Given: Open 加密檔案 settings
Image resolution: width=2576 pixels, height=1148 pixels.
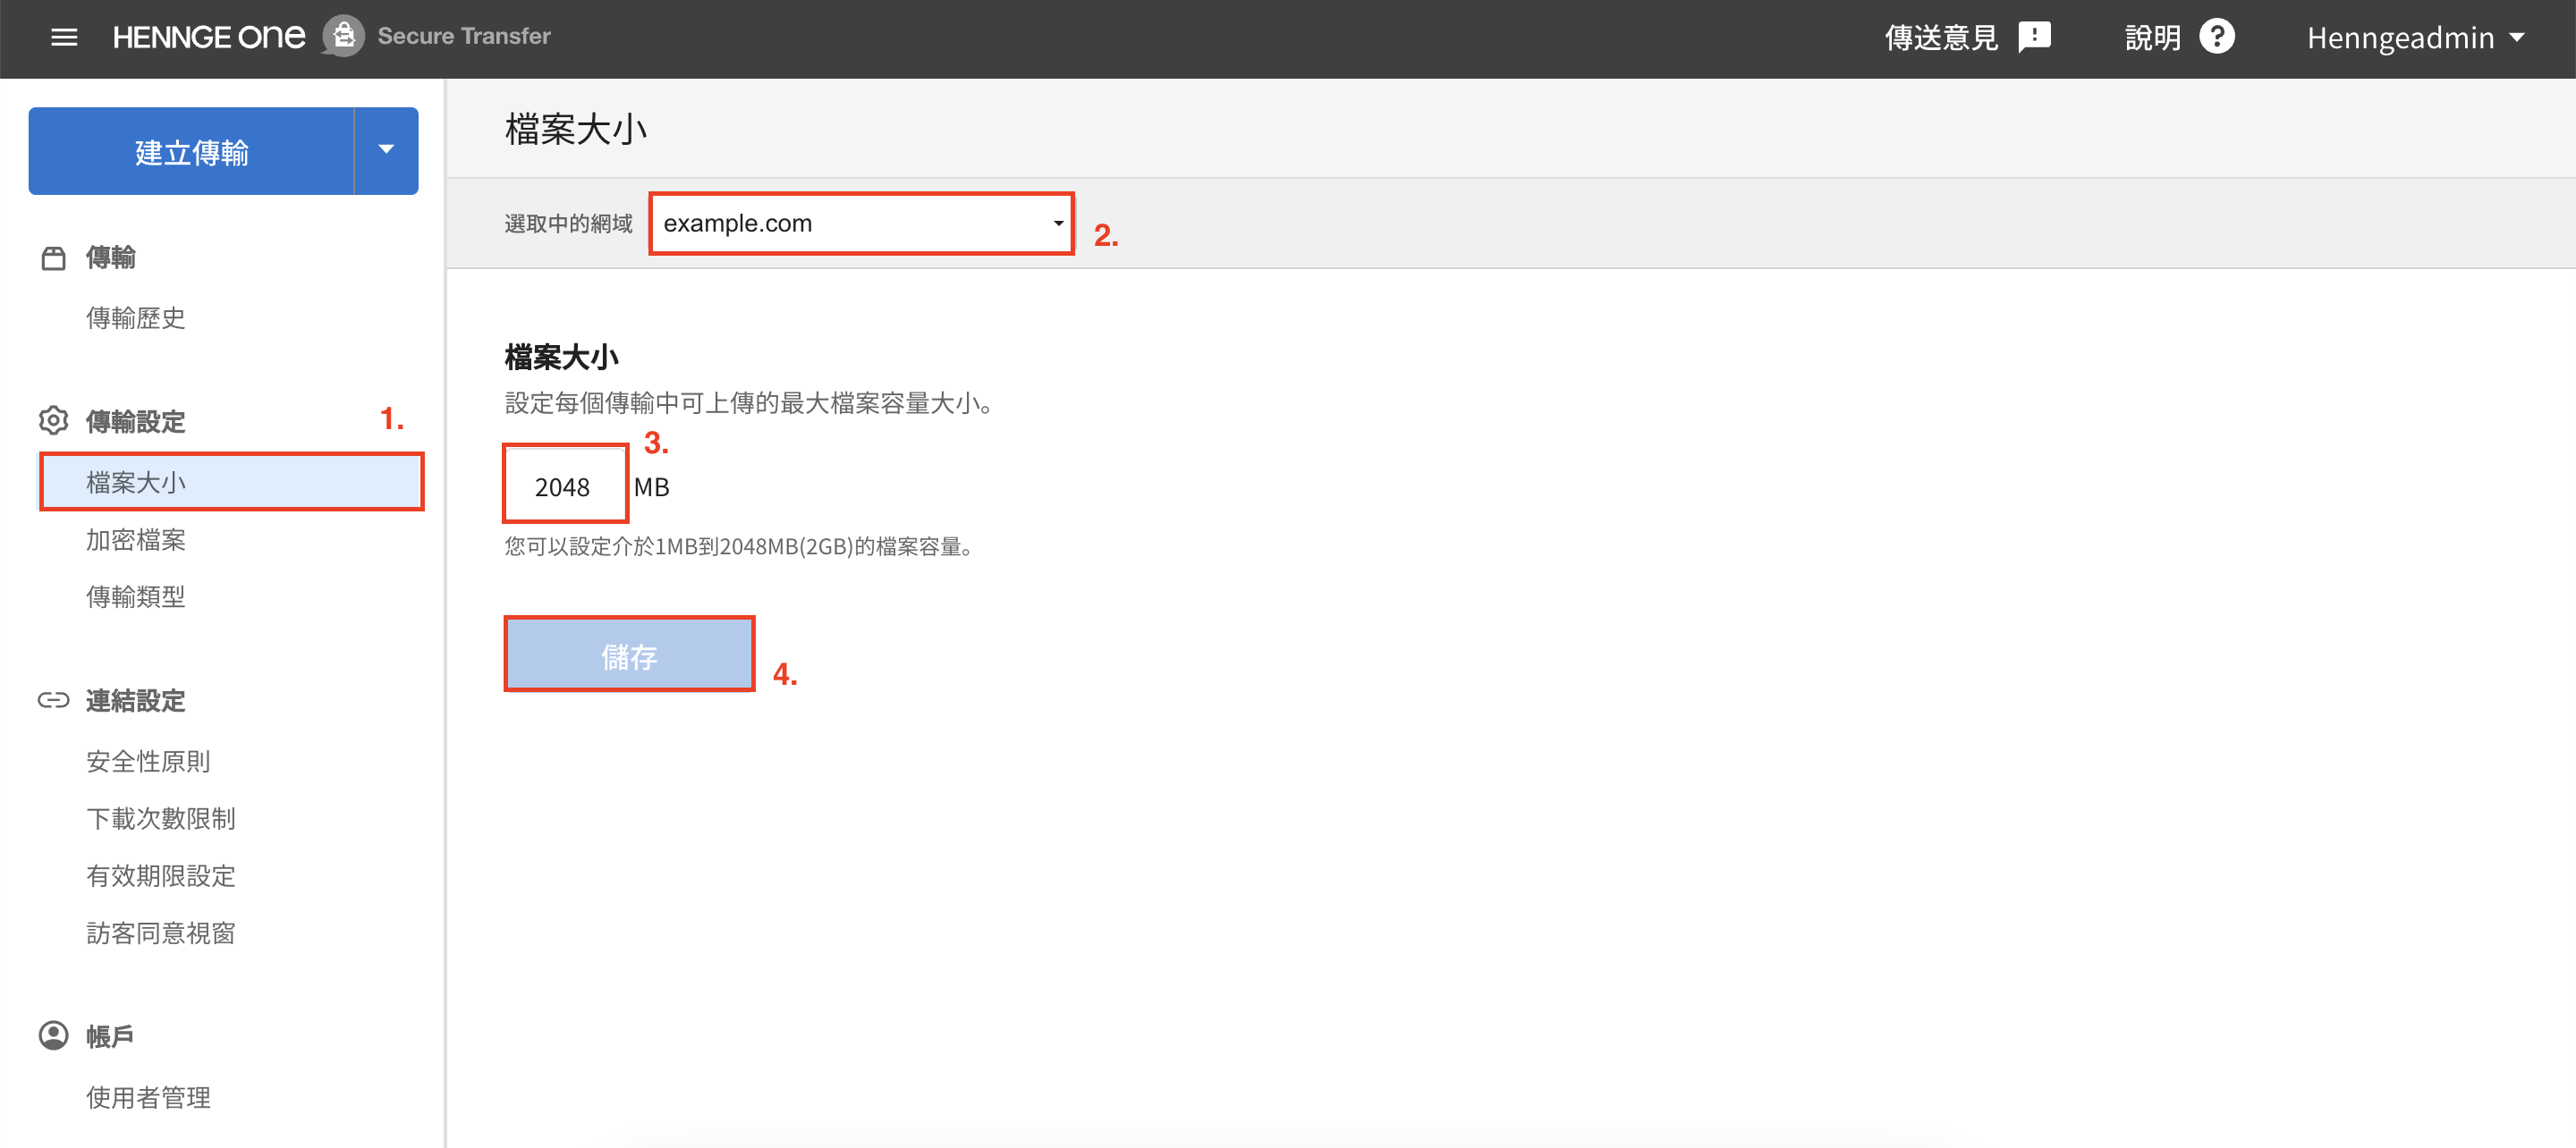Looking at the screenshot, I should [136, 540].
